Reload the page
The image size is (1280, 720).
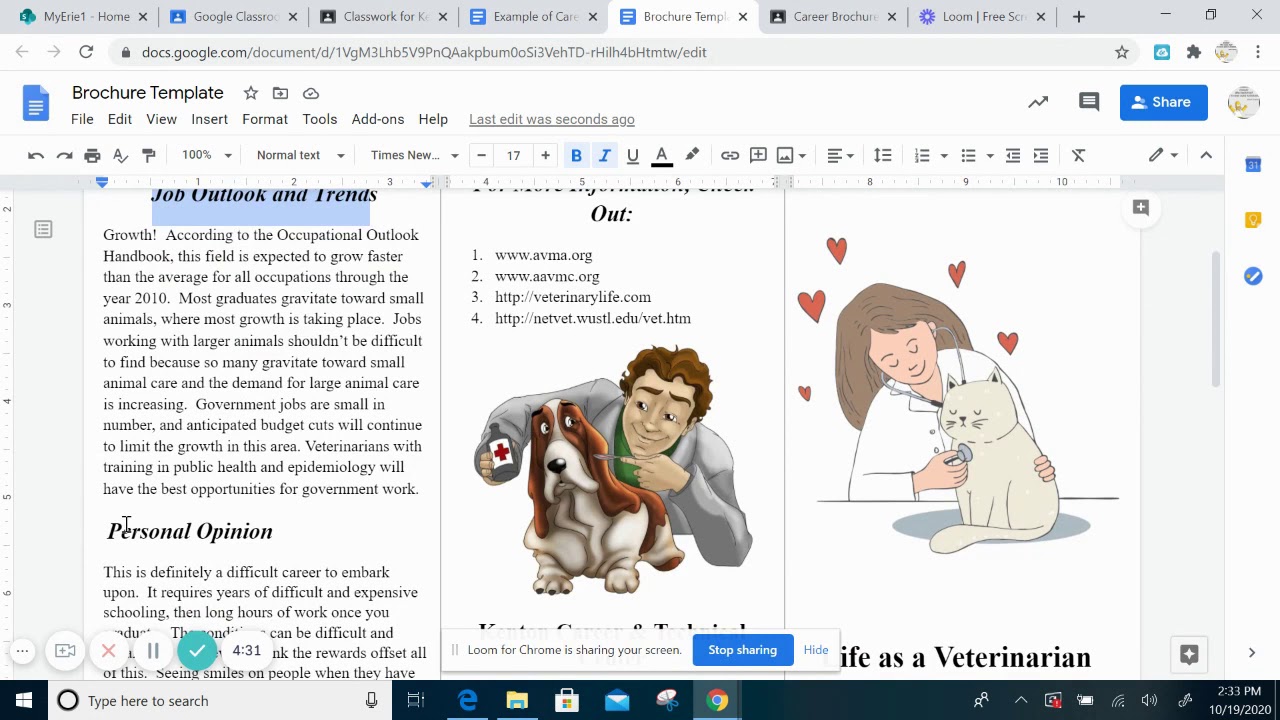click(86, 52)
